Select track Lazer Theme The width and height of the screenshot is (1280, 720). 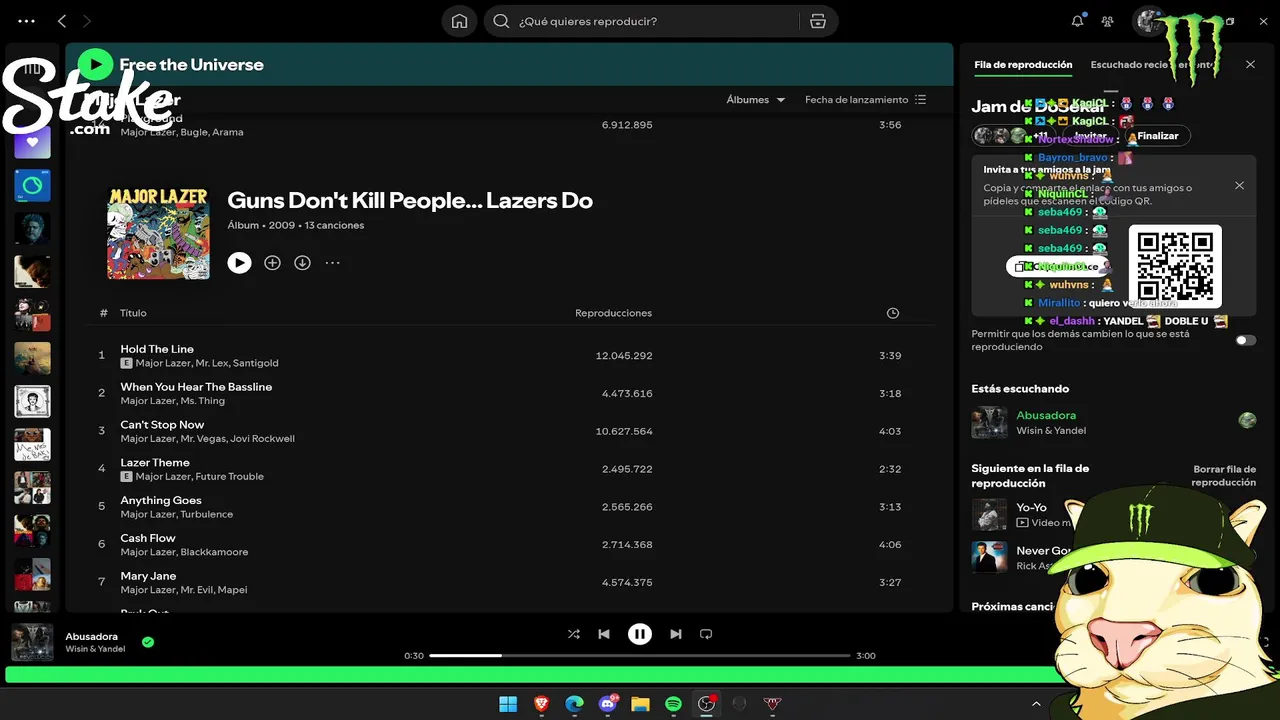click(510, 470)
